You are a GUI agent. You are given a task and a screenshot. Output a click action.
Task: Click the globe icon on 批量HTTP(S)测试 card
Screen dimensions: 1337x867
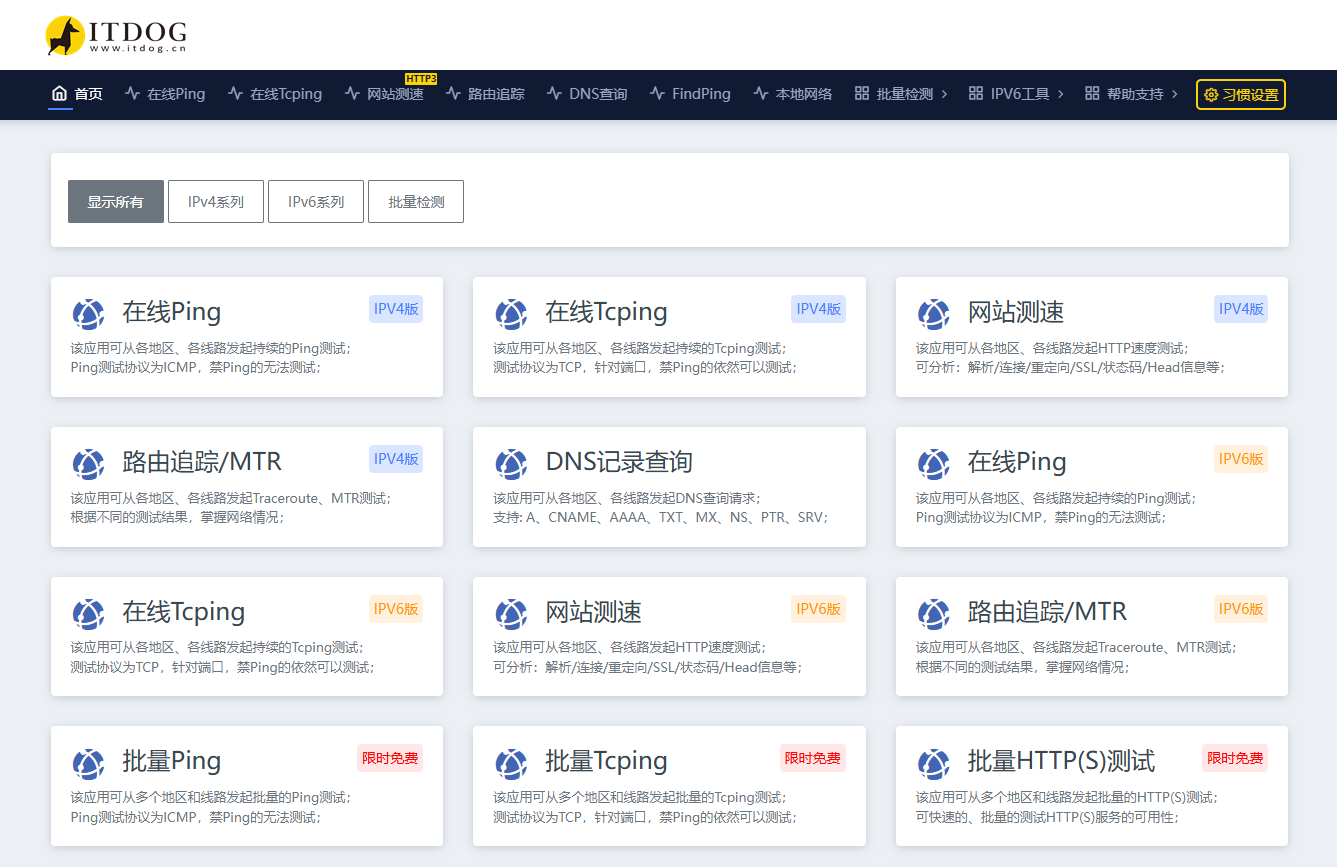pos(934,763)
